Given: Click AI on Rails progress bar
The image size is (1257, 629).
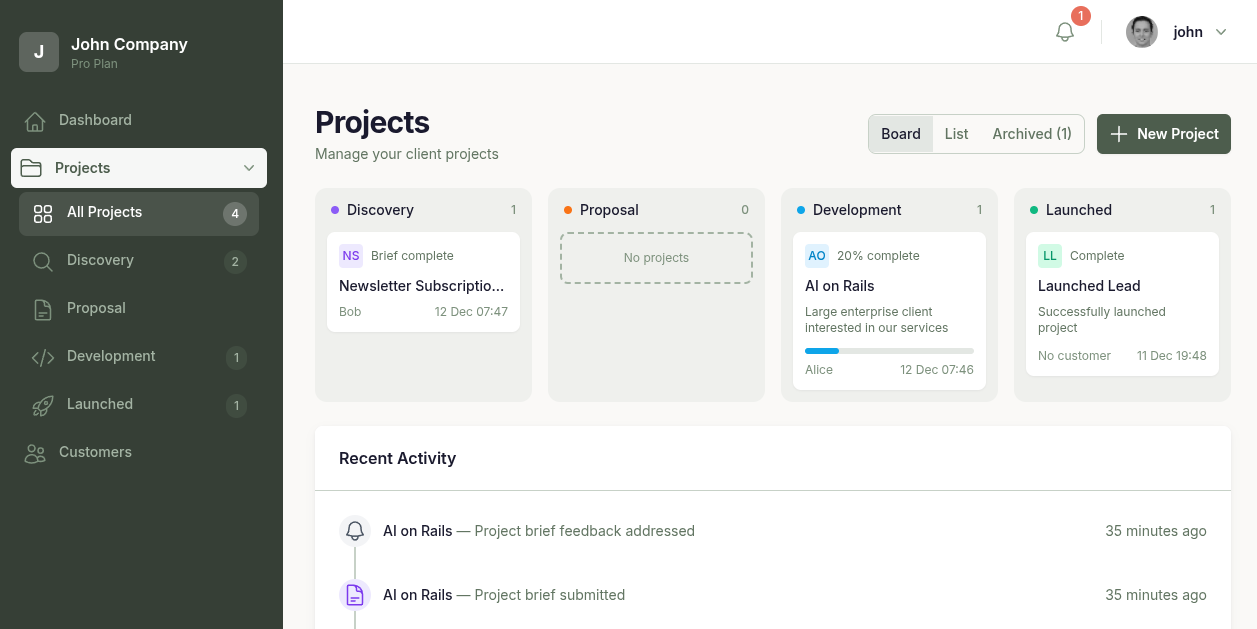Looking at the screenshot, I should click(x=889, y=351).
